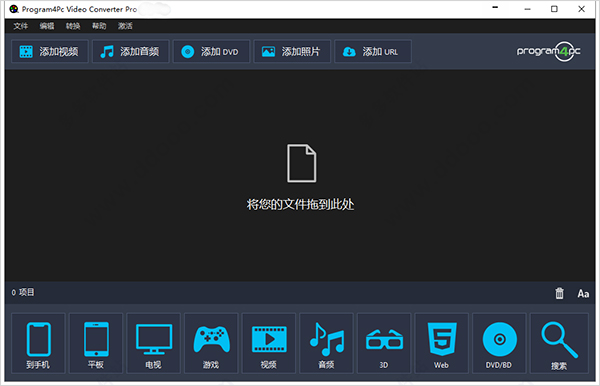Select the 音频 audio format category
600x386 pixels.
(x=326, y=343)
